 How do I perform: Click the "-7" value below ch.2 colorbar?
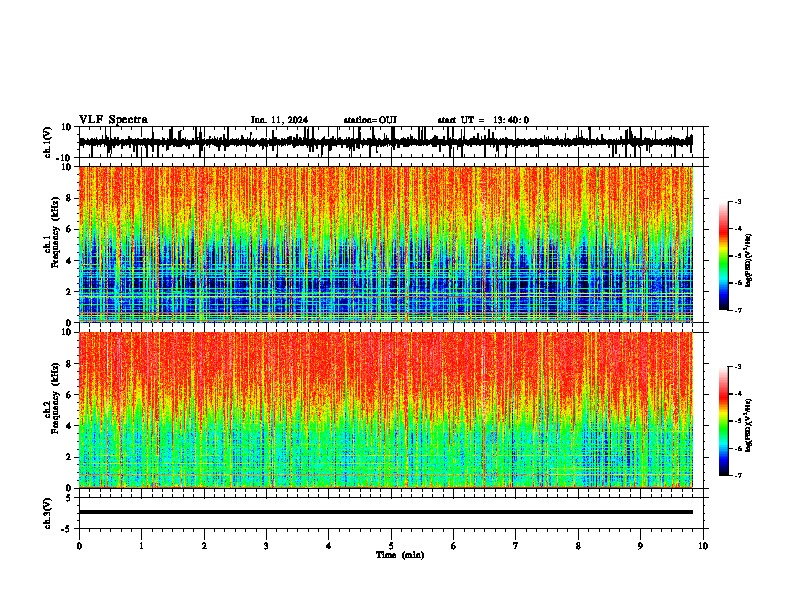[737, 475]
